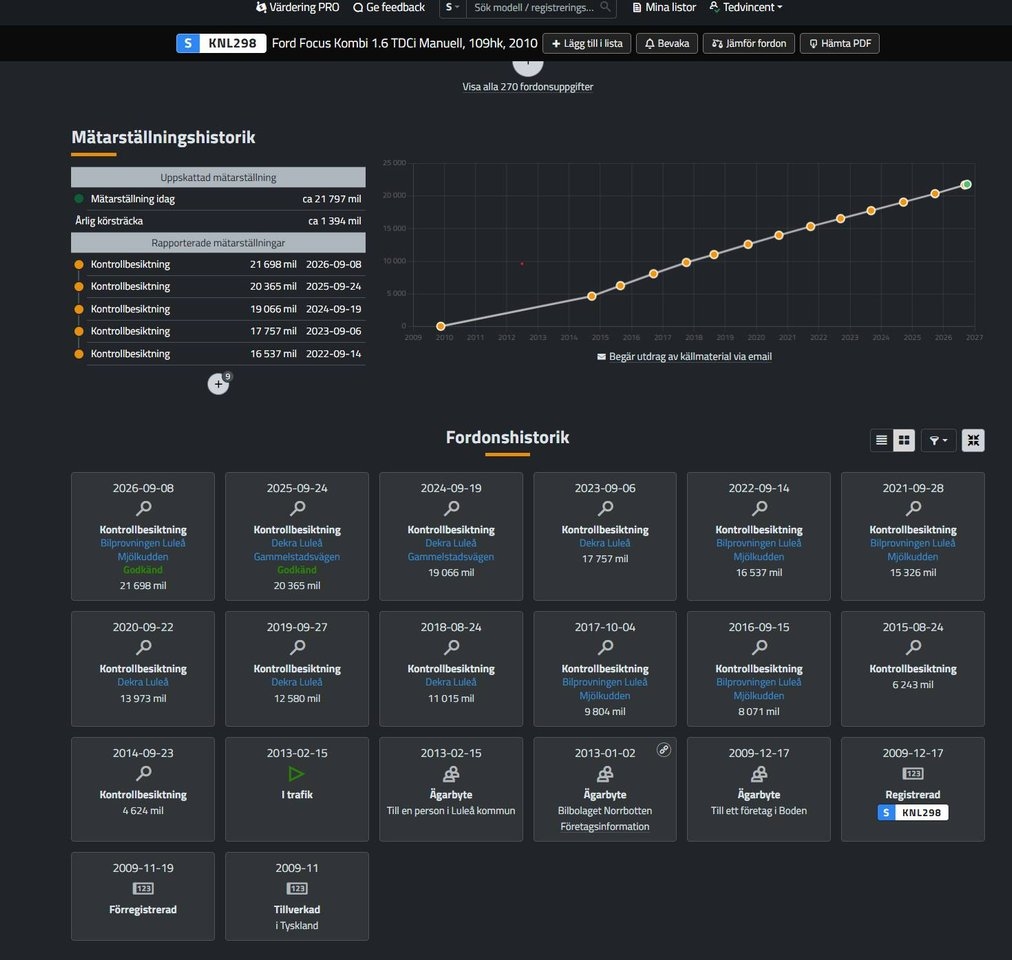The height and width of the screenshot is (960, 1012).
Task: Click owner-change icon on 2009-12-17 Ägarbyte card
Action: [759, 773]
